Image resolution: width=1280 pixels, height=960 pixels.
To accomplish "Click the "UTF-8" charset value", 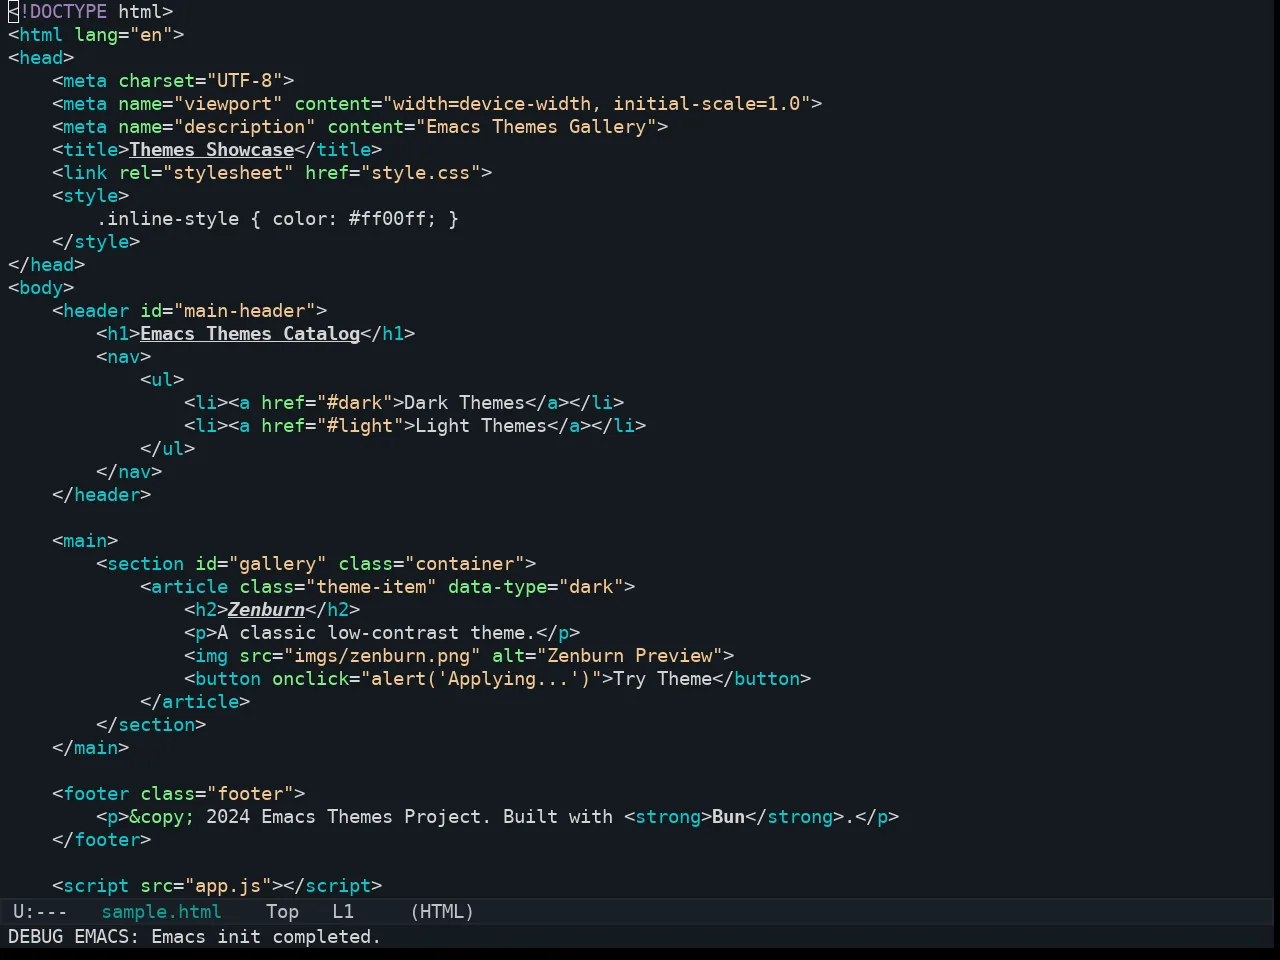I will click(244, 81).
